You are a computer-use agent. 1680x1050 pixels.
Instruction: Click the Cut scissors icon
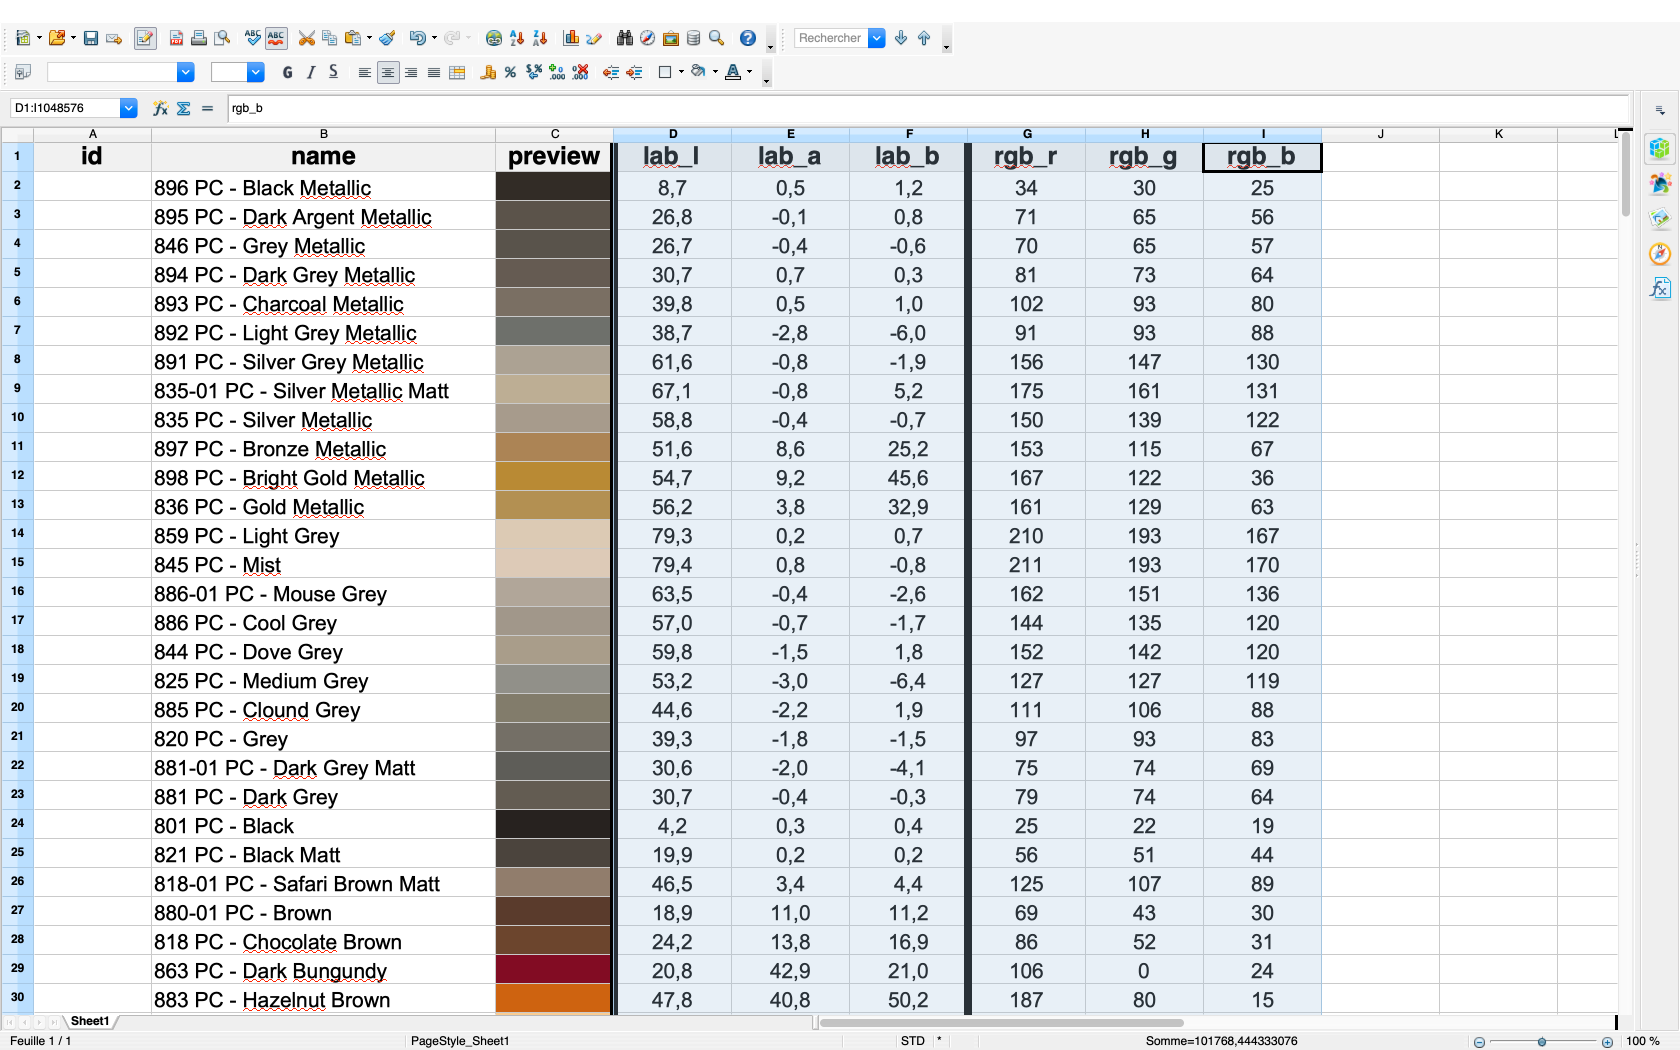click(307, 38)
